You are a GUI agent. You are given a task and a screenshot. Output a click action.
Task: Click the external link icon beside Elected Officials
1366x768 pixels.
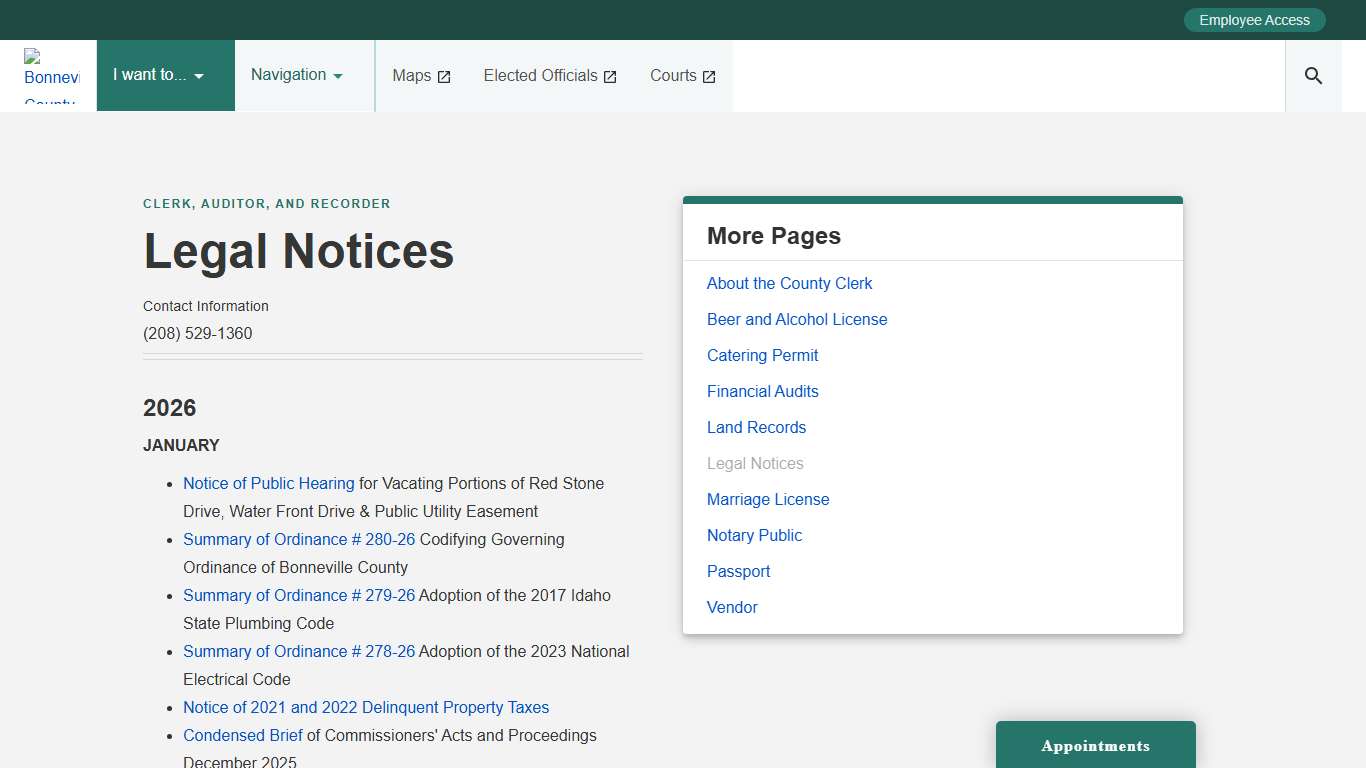point(610,75)
